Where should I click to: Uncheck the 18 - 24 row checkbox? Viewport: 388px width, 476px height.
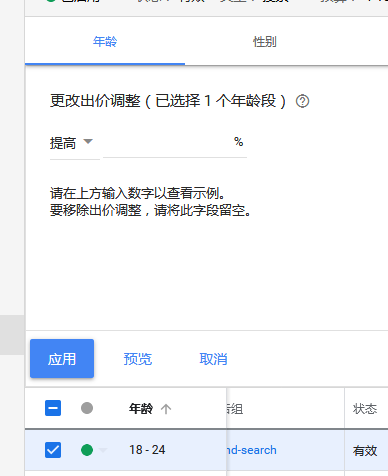click(x=53, y=450)
